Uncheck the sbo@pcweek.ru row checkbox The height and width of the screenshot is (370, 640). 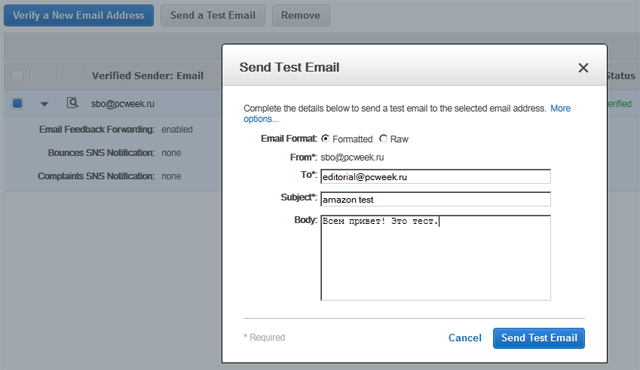(x=17, y=104)
